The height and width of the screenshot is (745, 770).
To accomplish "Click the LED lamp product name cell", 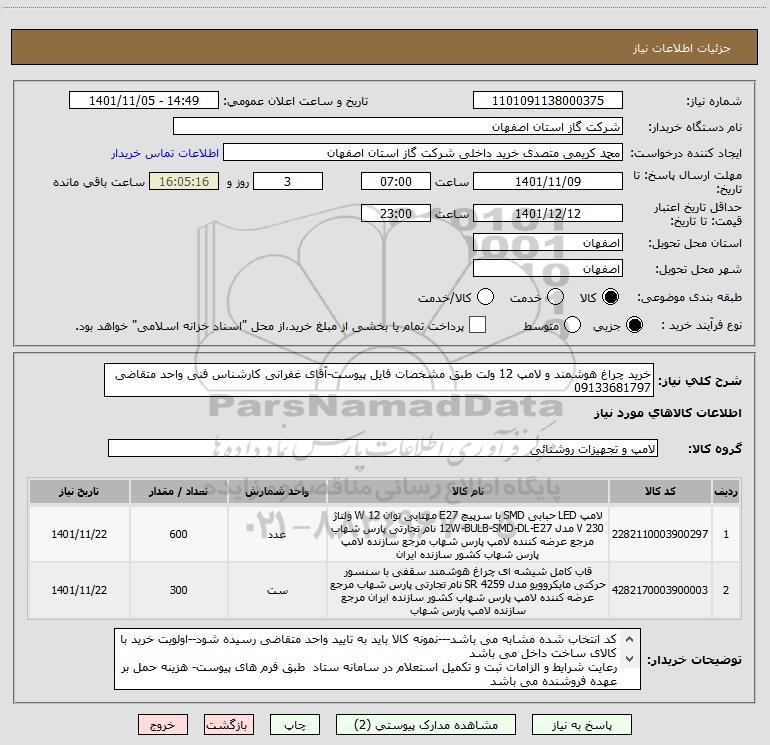I will (x=468, y=534).
